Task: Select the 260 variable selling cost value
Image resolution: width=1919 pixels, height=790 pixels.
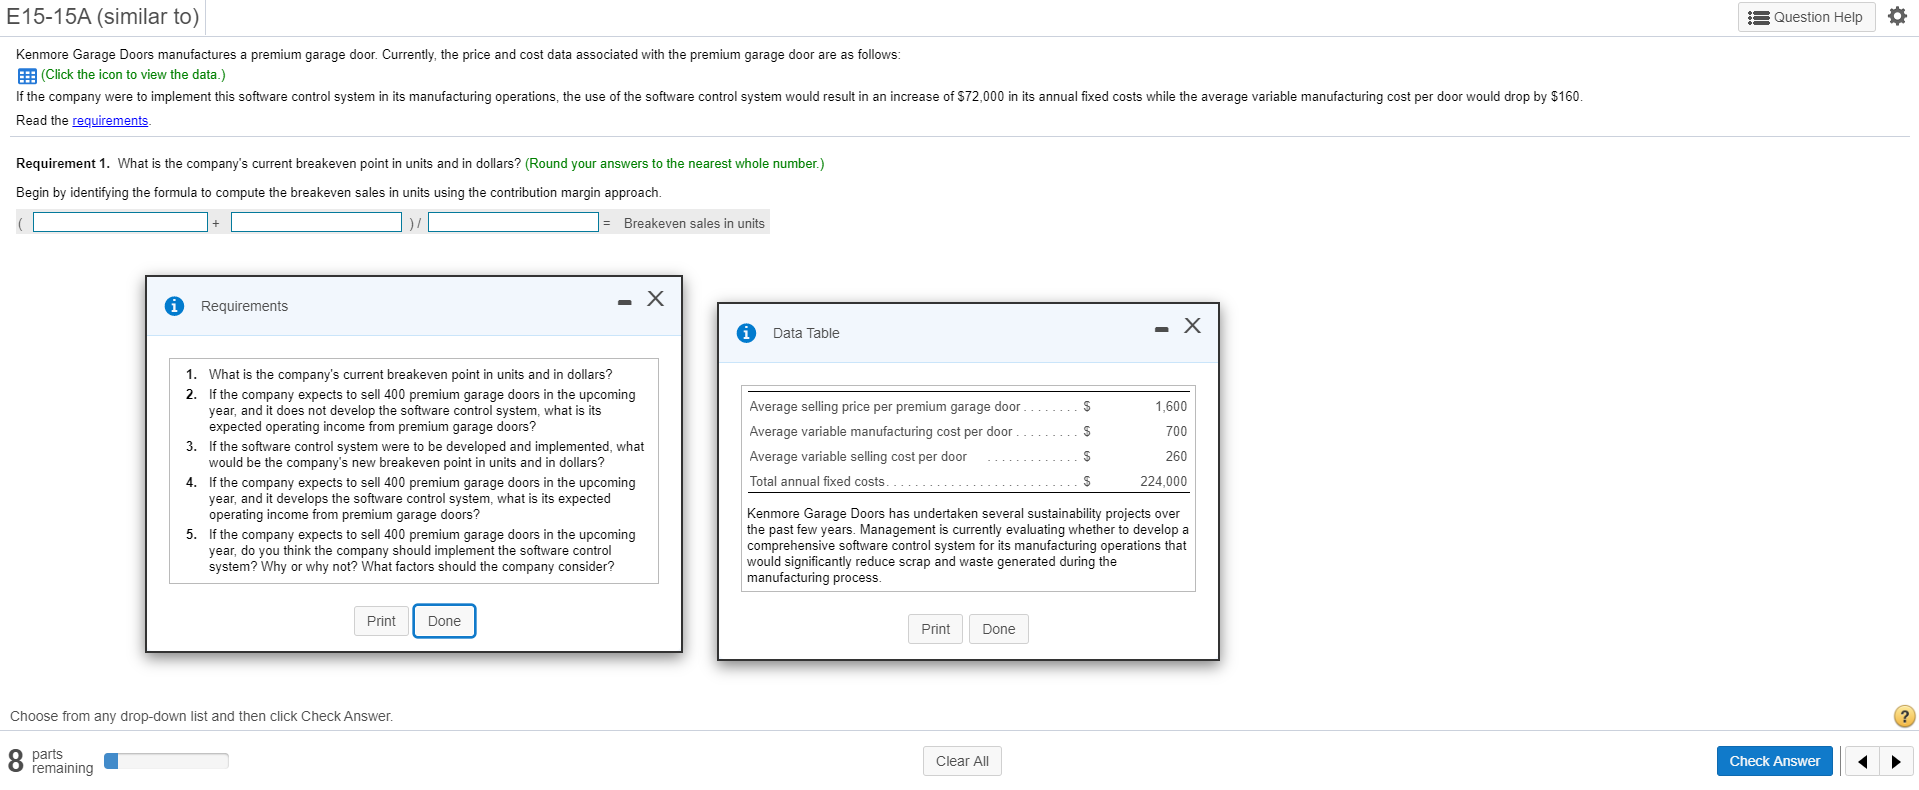Action: (1176, 457)
